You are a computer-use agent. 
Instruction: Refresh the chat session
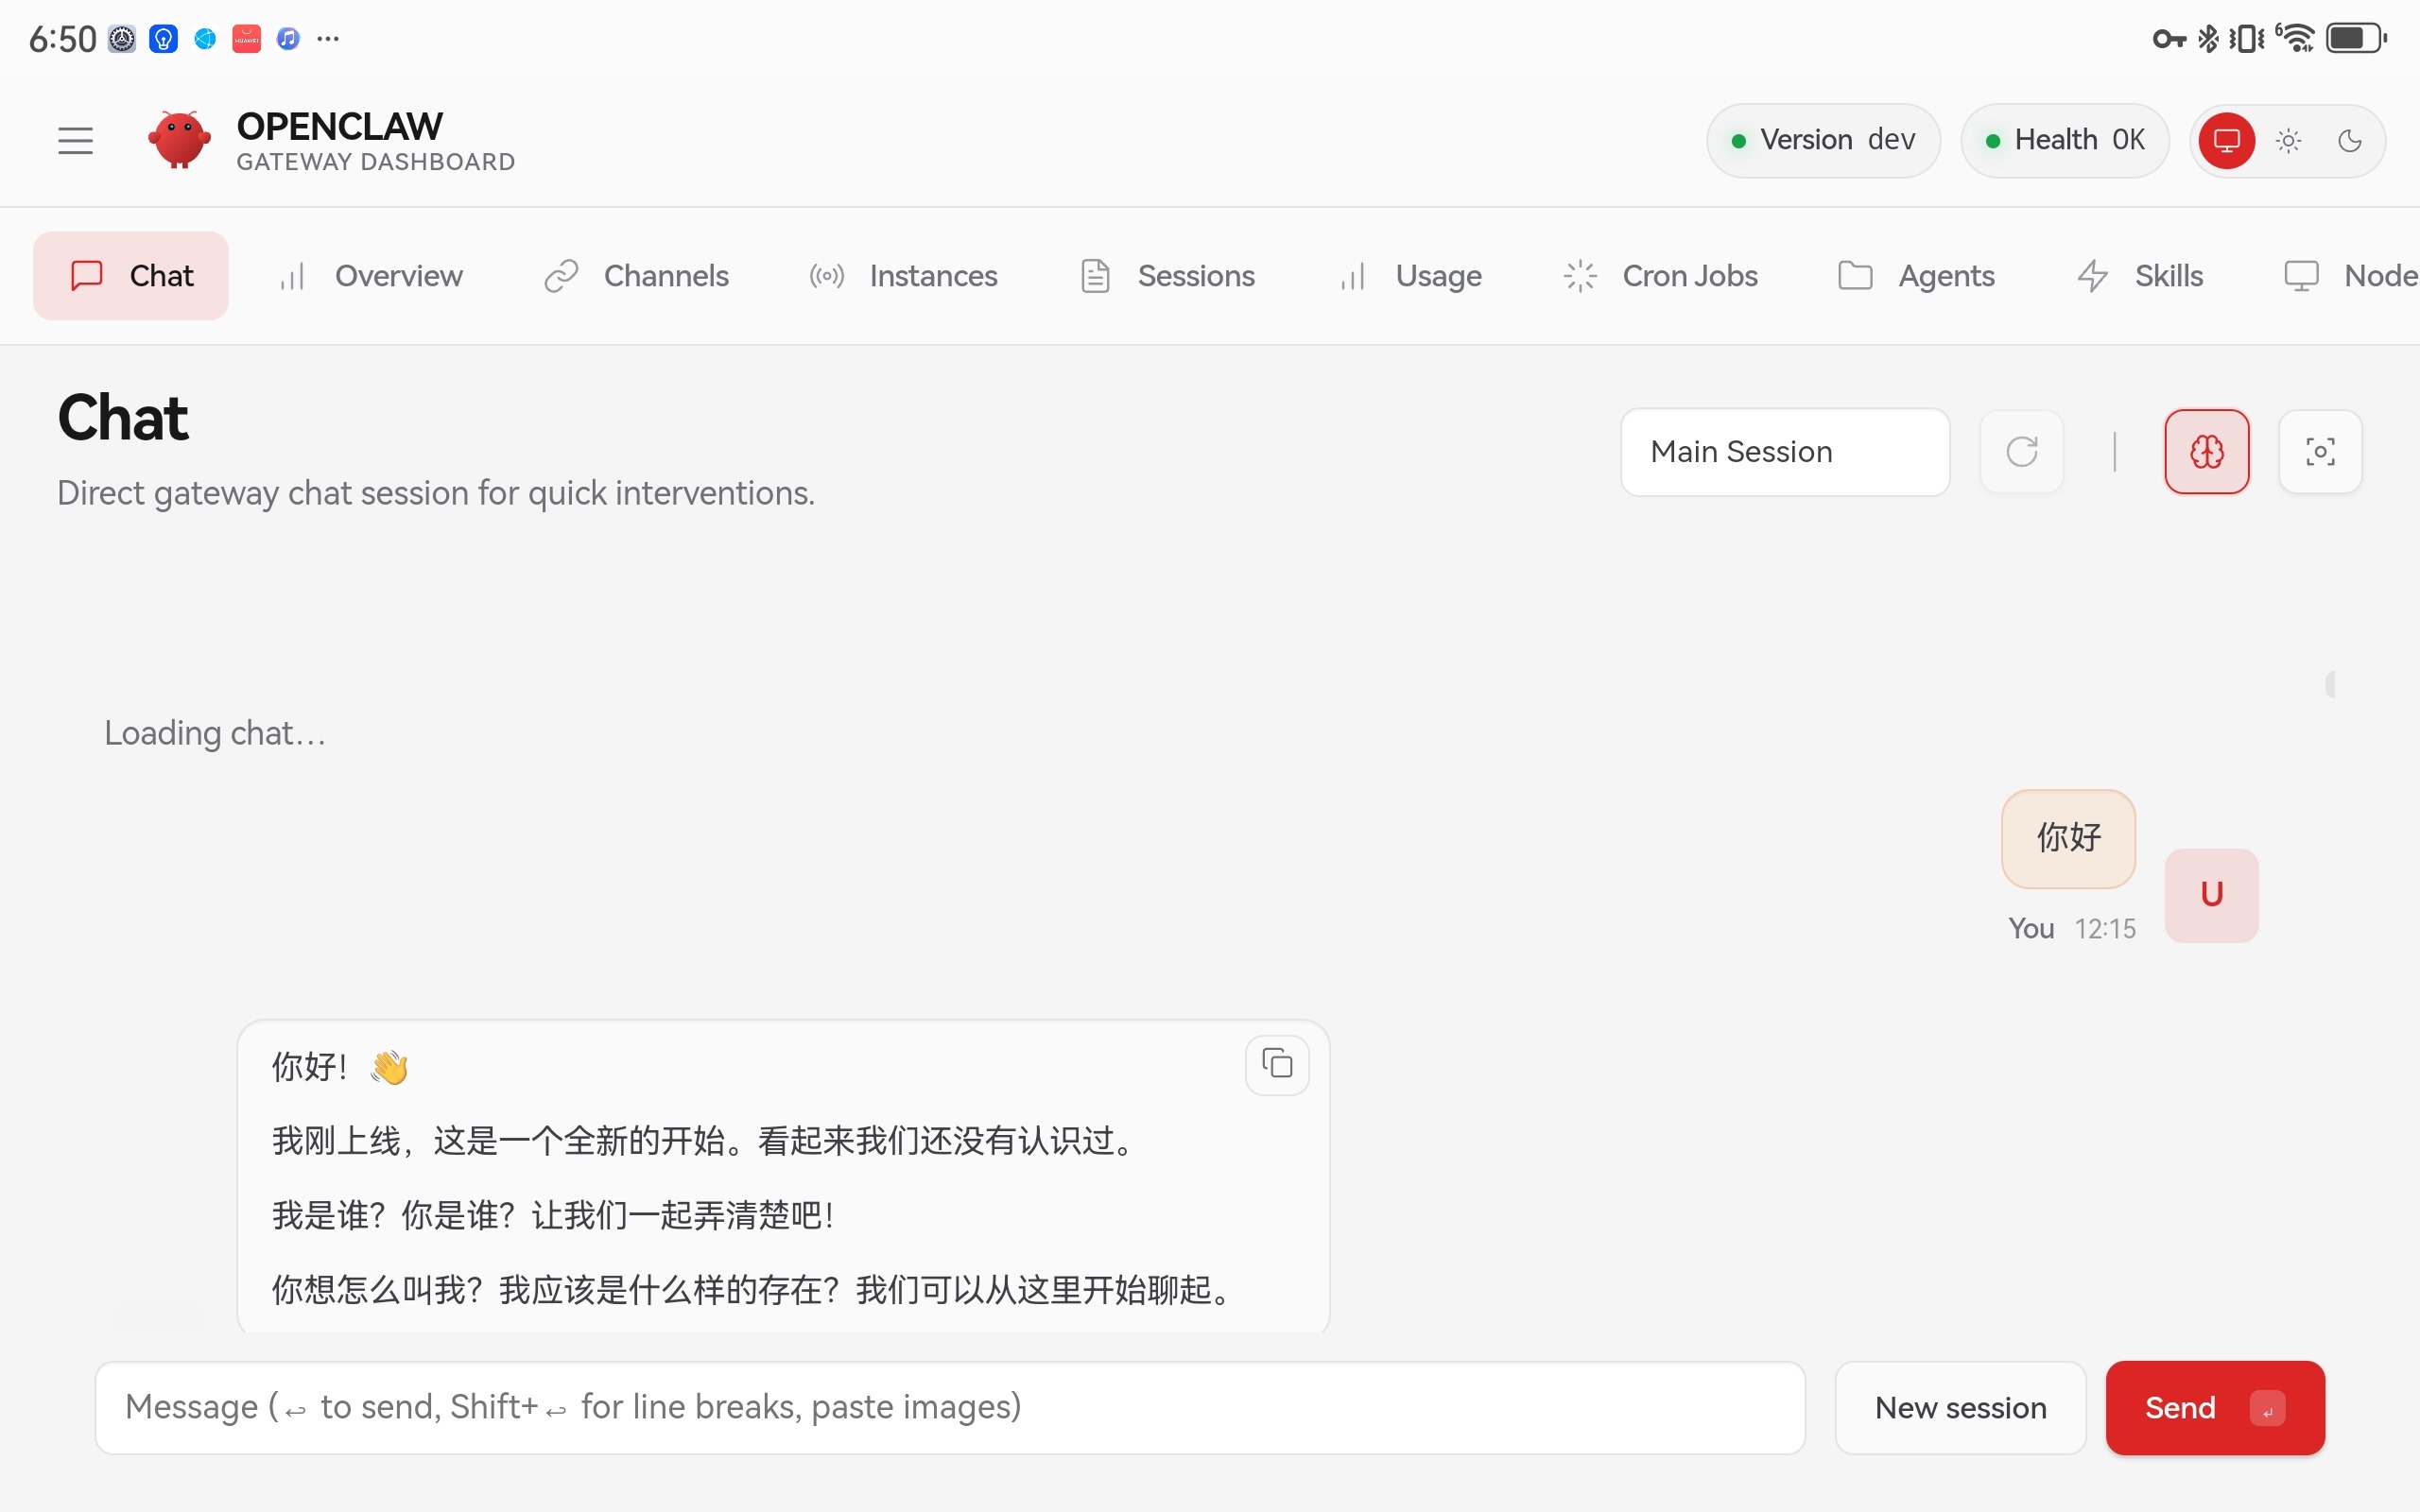pyautogui.click(x=2021, y=451)
